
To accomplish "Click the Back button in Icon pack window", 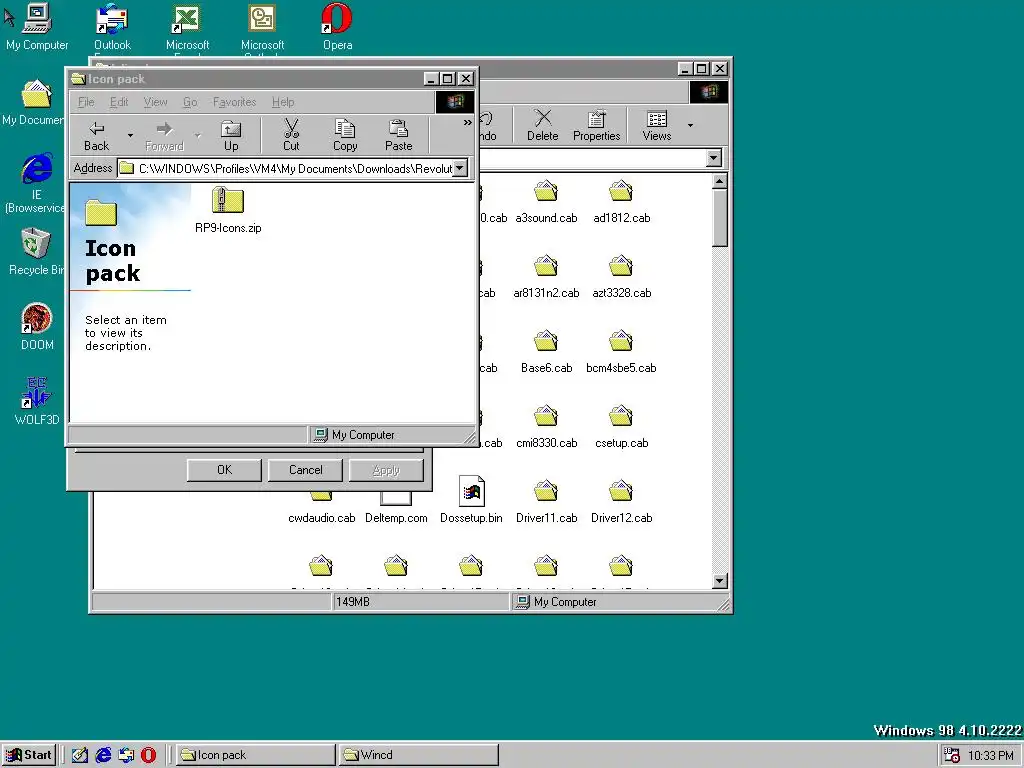I will [97, 136].
